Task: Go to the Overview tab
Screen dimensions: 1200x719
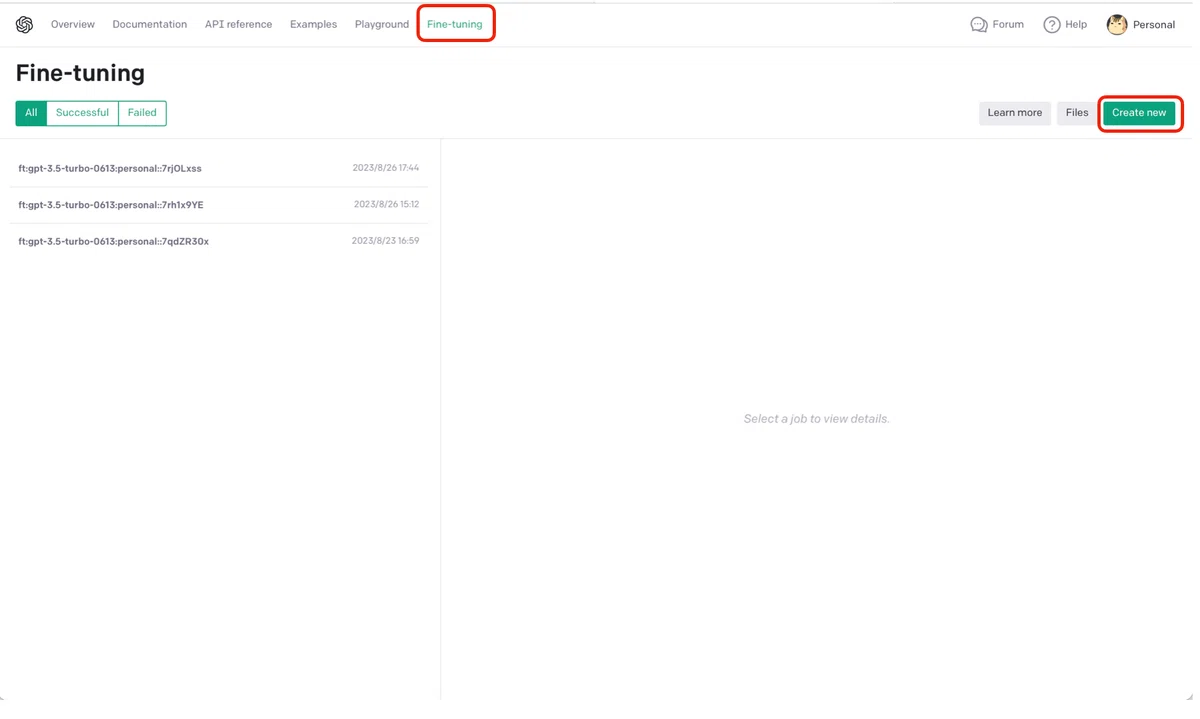Action: tap(73, 25)
